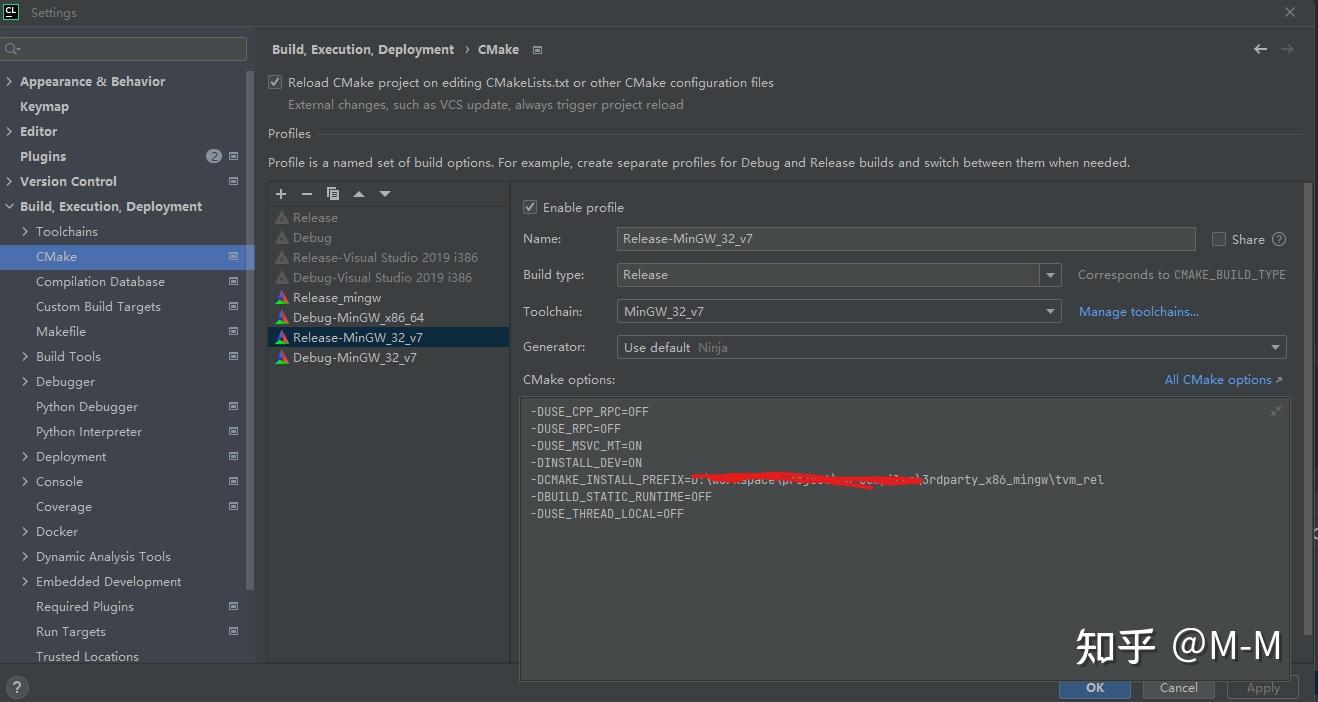Open Compilation Database settings

pyautogui.click(x=100, y=281)
